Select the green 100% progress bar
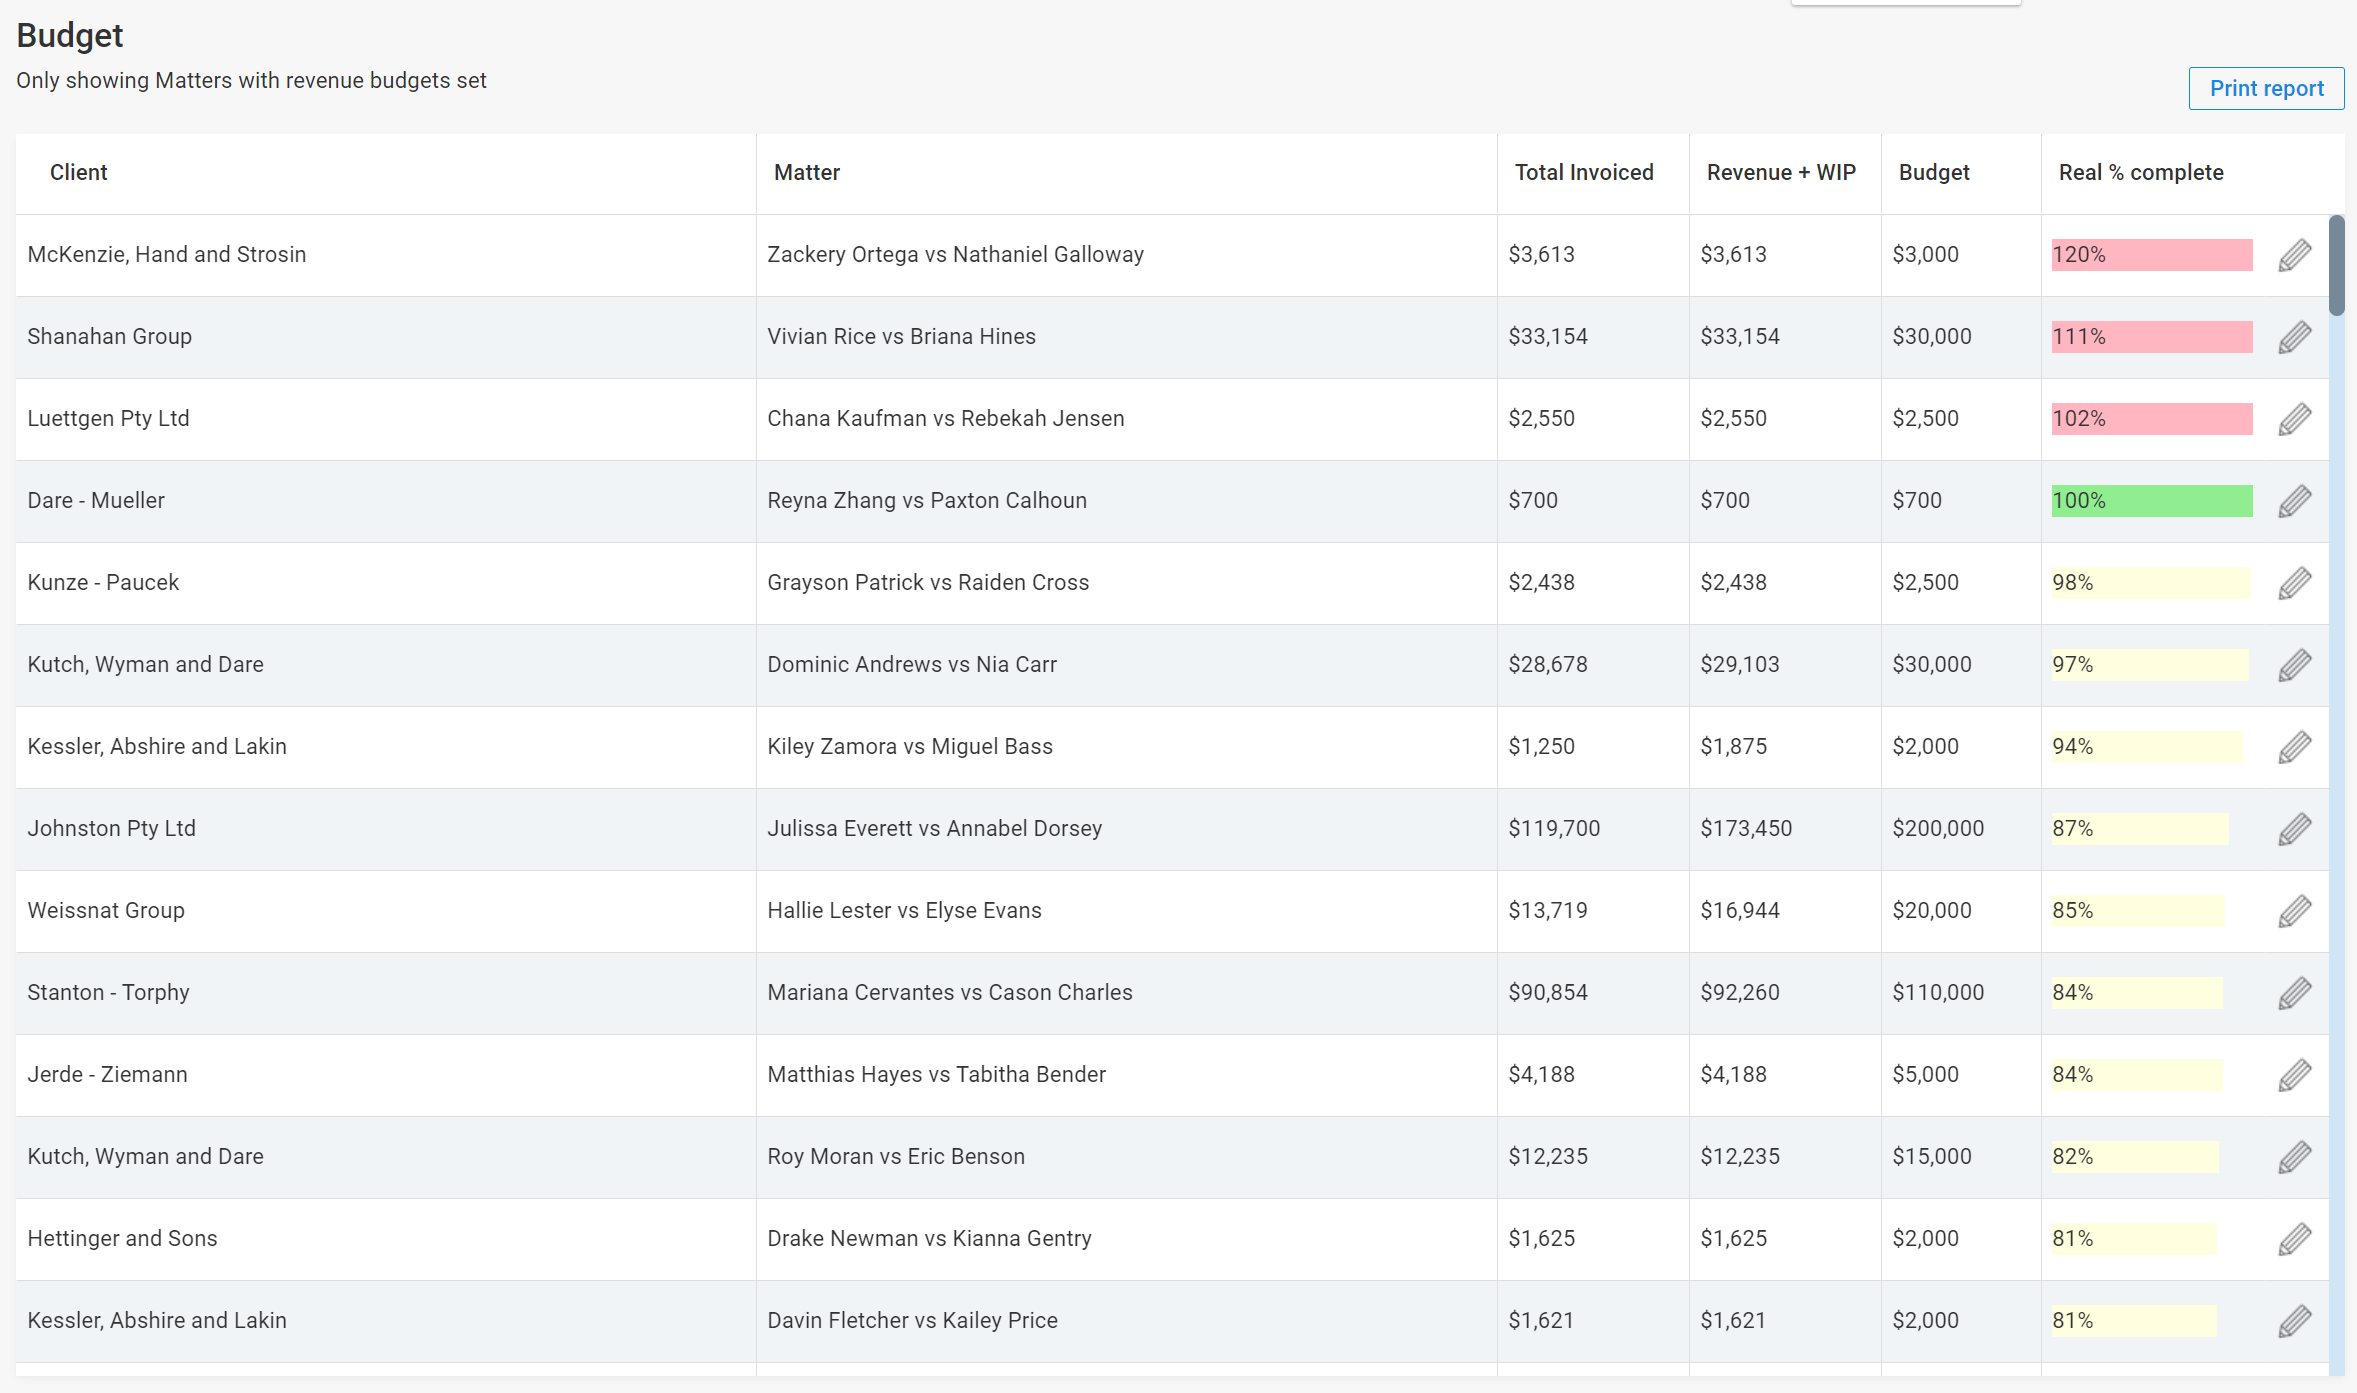The width and height of the screenshot is (2357, 1393). click(x=2152, y=501)
